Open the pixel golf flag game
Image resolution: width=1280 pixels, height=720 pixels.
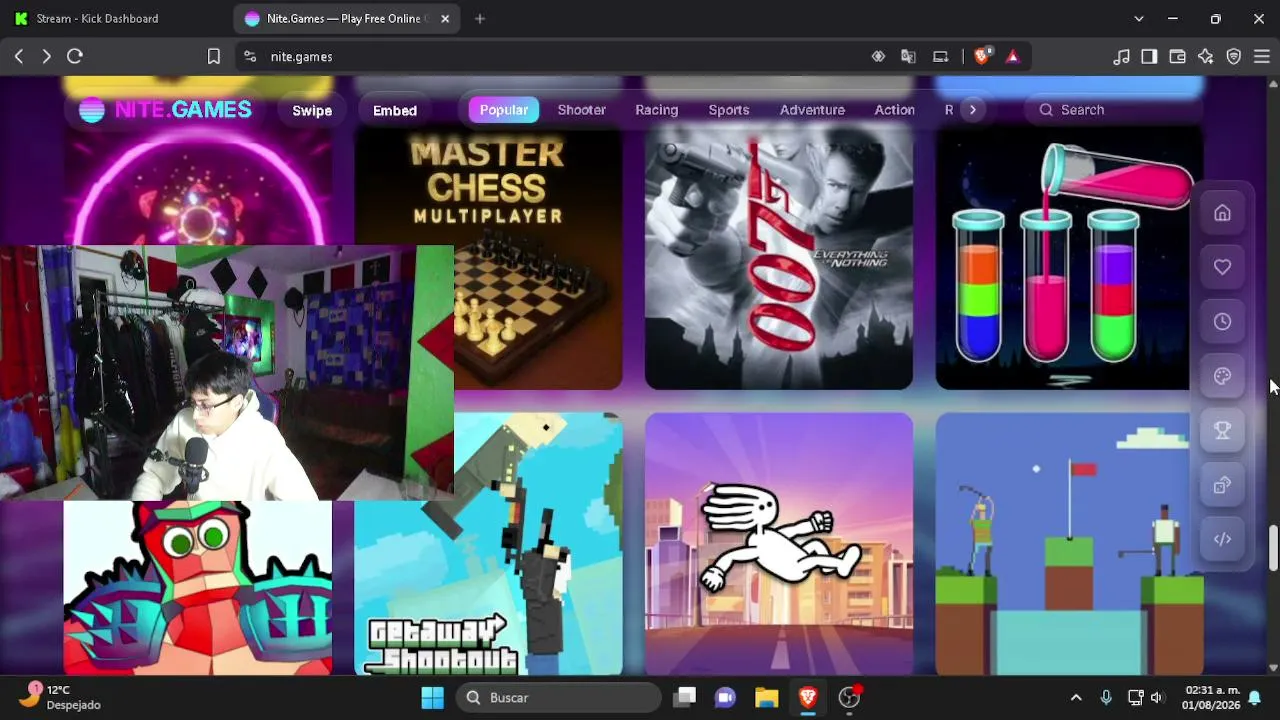1069,545
